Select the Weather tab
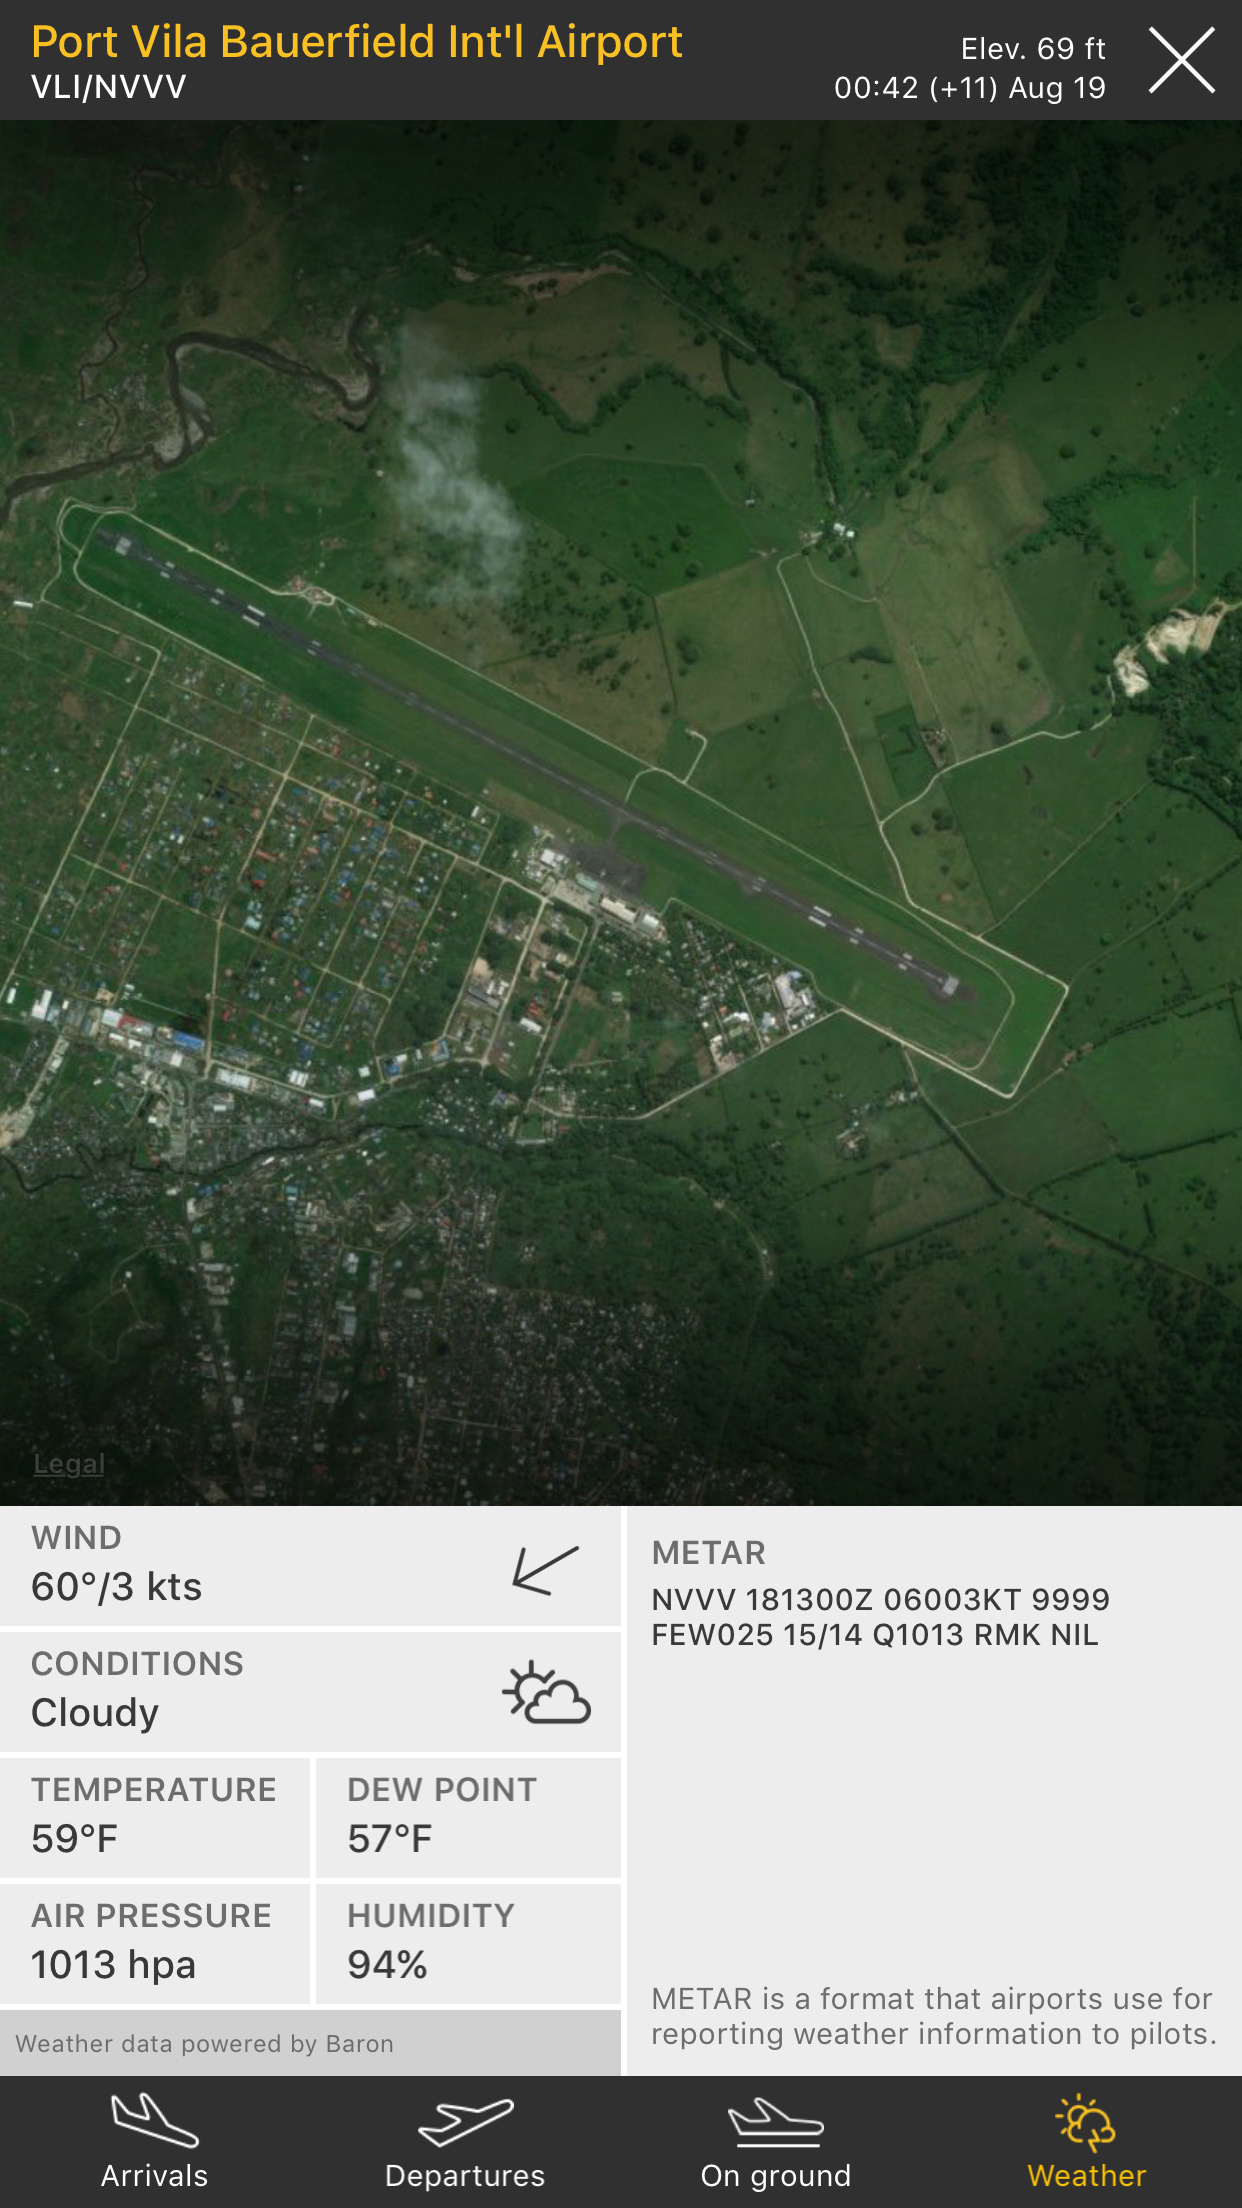The height and width of the screenshot is (2208, 1242). (1087, 2141)
